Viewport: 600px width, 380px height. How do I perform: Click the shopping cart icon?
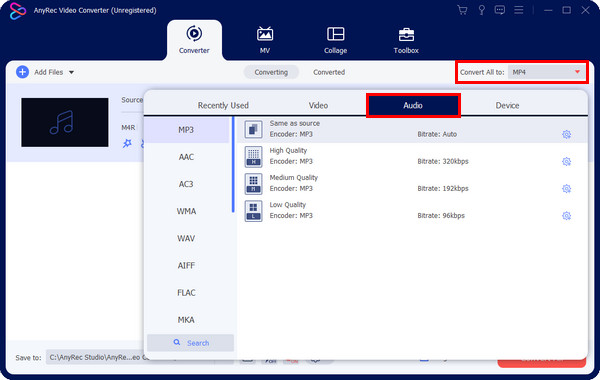coord(462,10)
